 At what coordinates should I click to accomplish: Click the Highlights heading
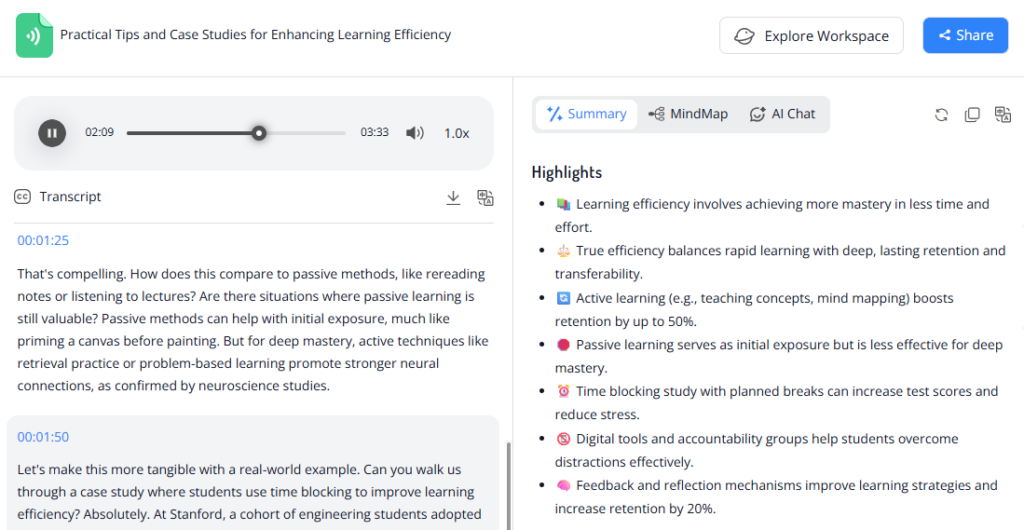pyautogui.click(x=567, y=172)
